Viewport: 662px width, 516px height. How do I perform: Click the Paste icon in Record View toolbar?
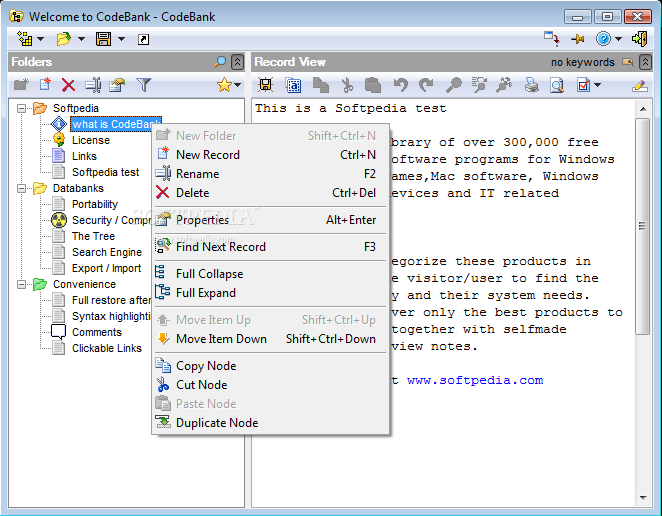[373, 85]
